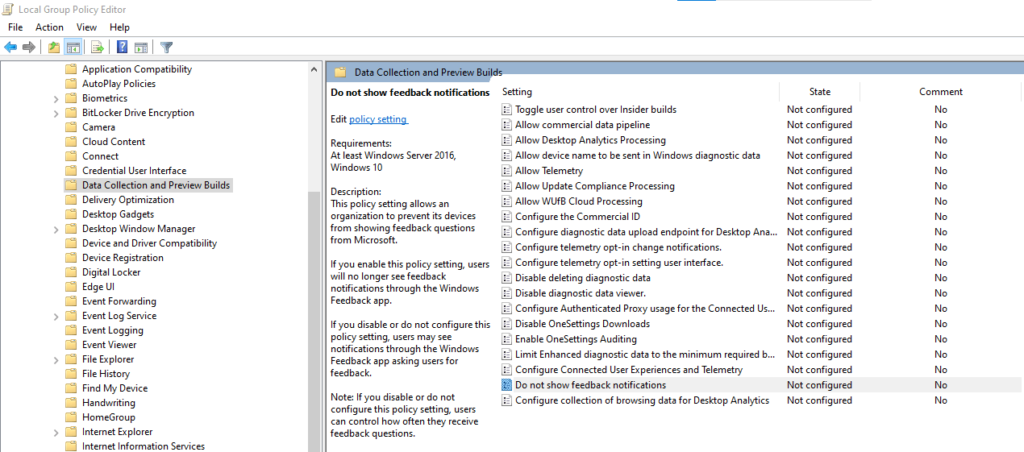
Task: Click icon beside Allow WUfB Cloud Processing
Action: [x=506, y=201]
